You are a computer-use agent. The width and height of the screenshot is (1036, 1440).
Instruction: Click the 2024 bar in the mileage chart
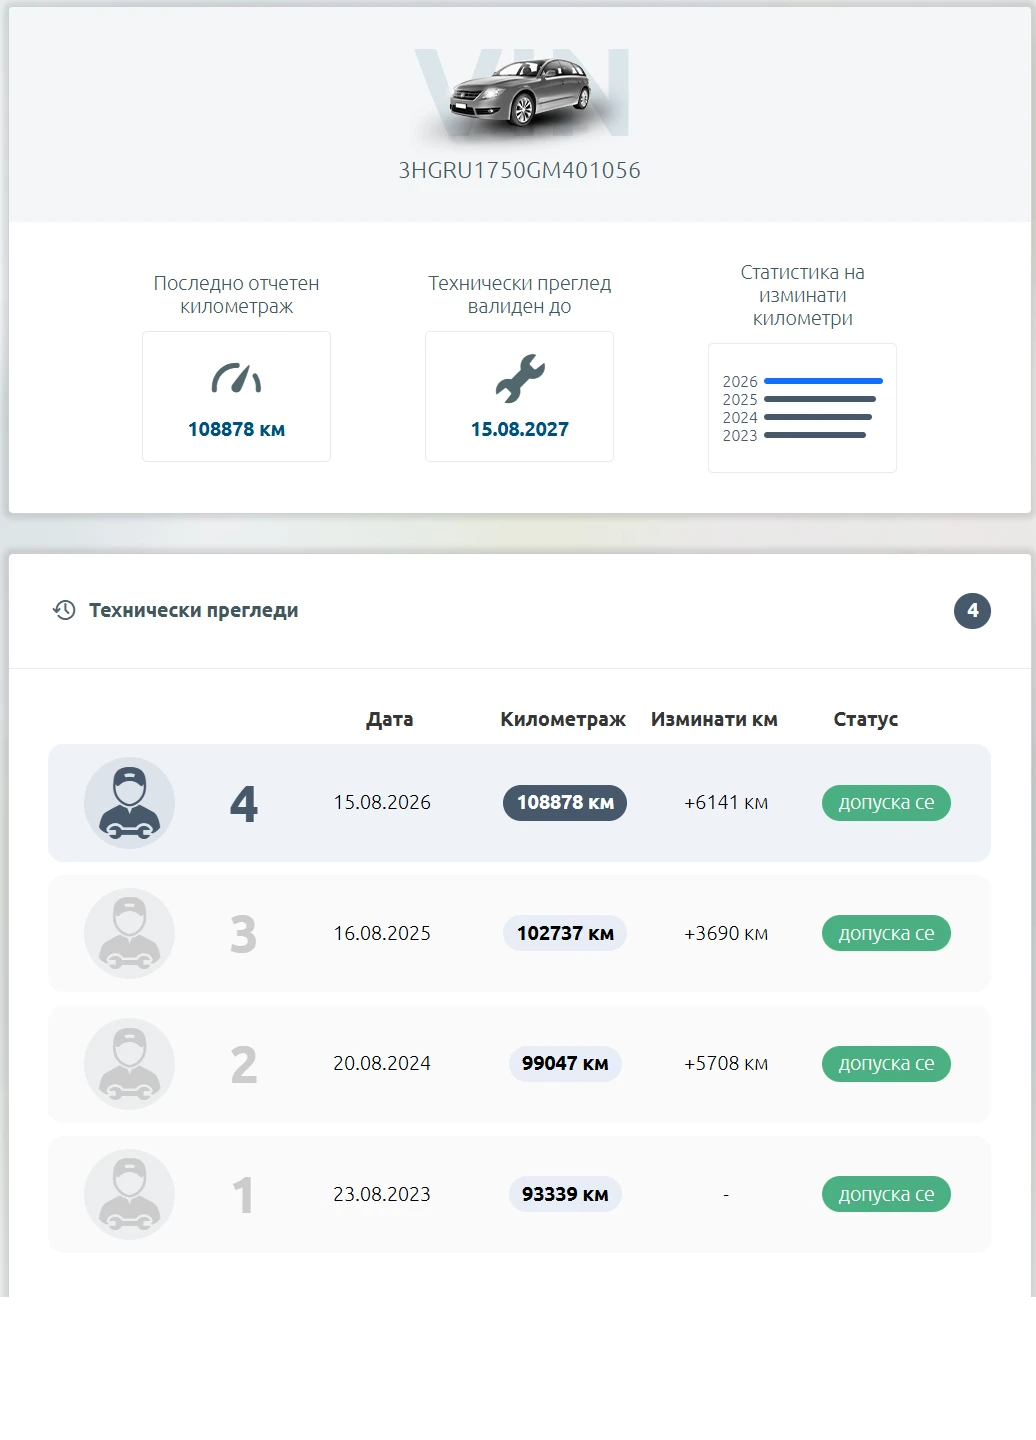click(x=818, y=417)
